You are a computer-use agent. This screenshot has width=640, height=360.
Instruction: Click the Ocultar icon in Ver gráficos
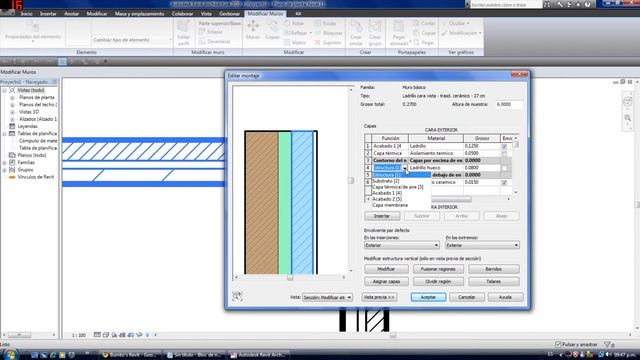[x=445, y=23]
